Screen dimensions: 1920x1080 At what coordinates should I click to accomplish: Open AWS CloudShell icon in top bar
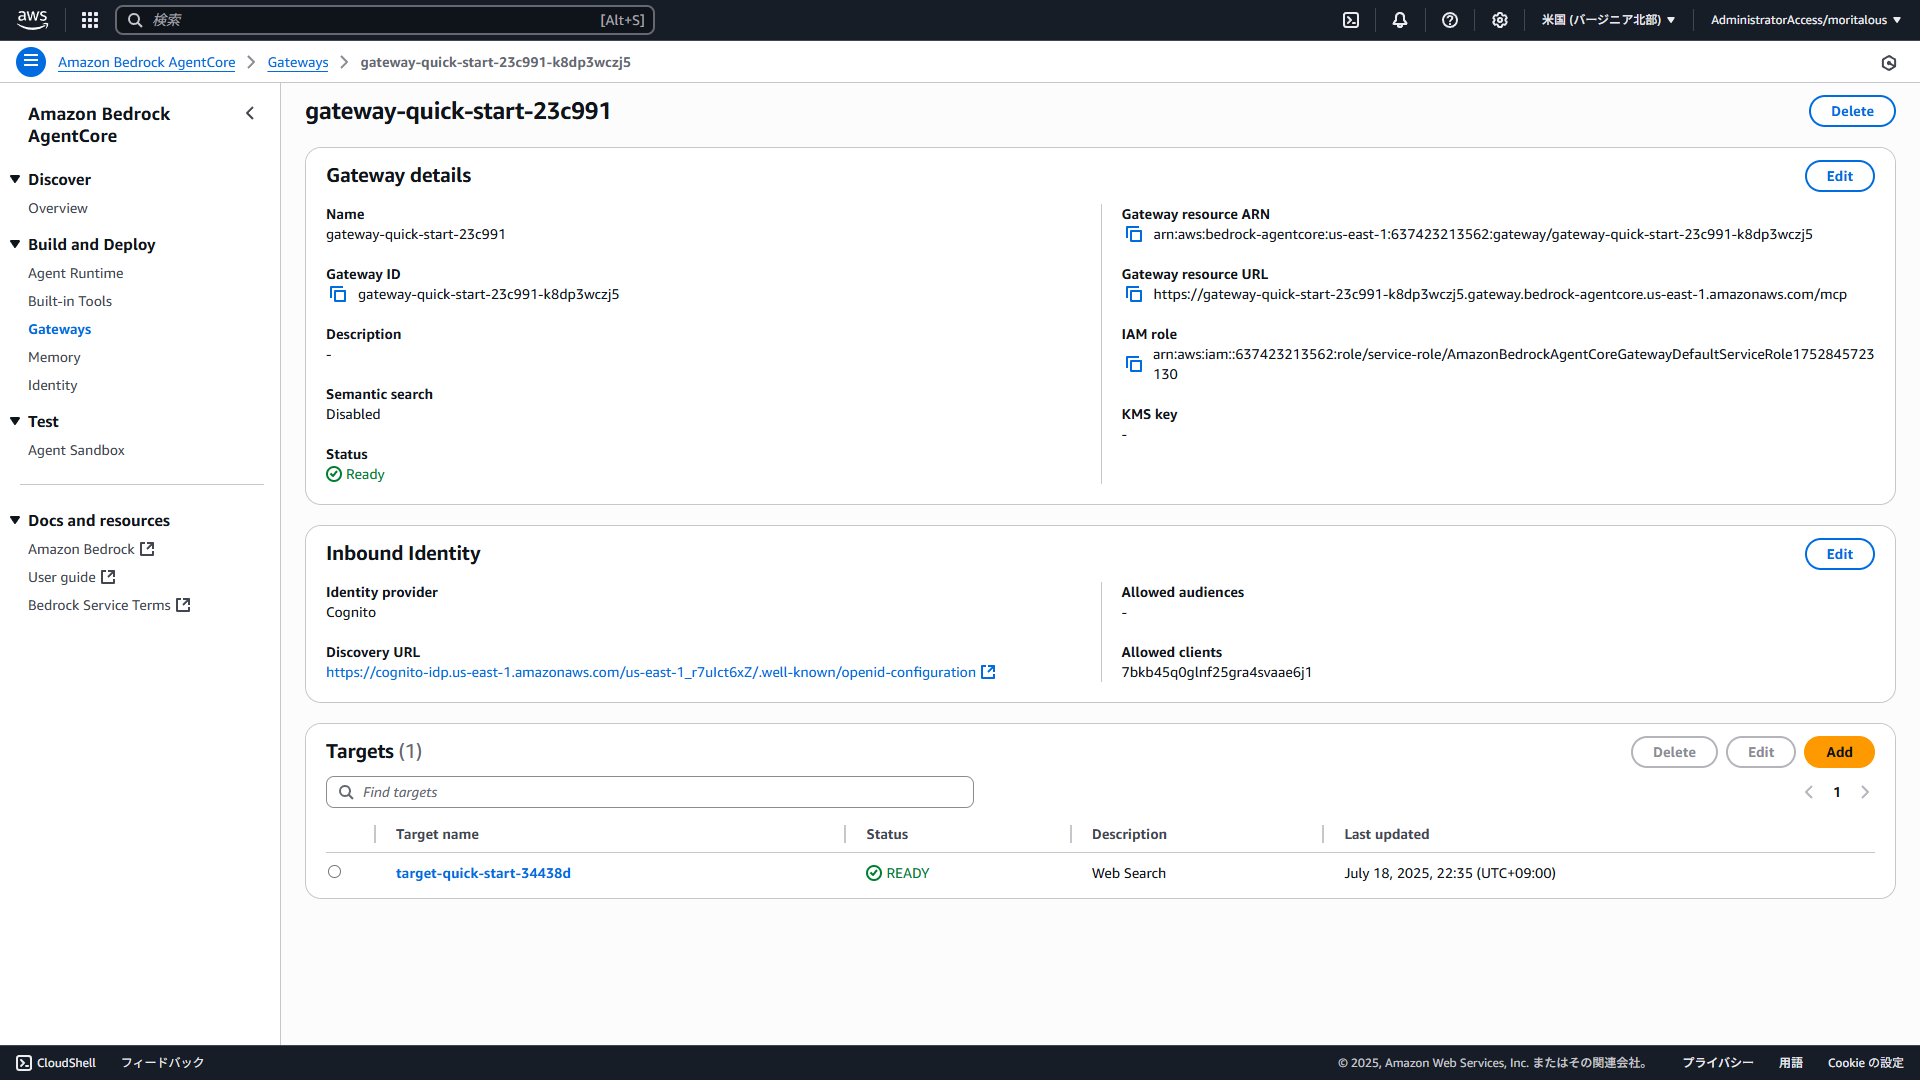click(1350, 20)
